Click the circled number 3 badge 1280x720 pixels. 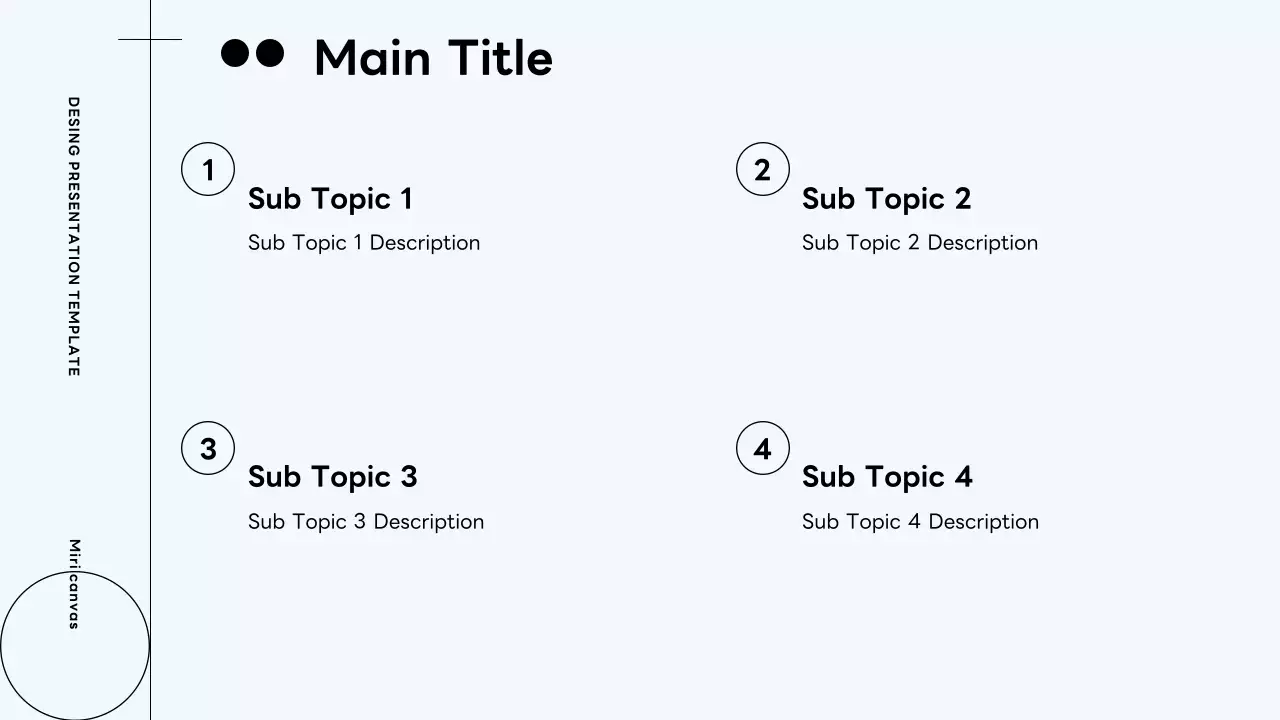208,448
